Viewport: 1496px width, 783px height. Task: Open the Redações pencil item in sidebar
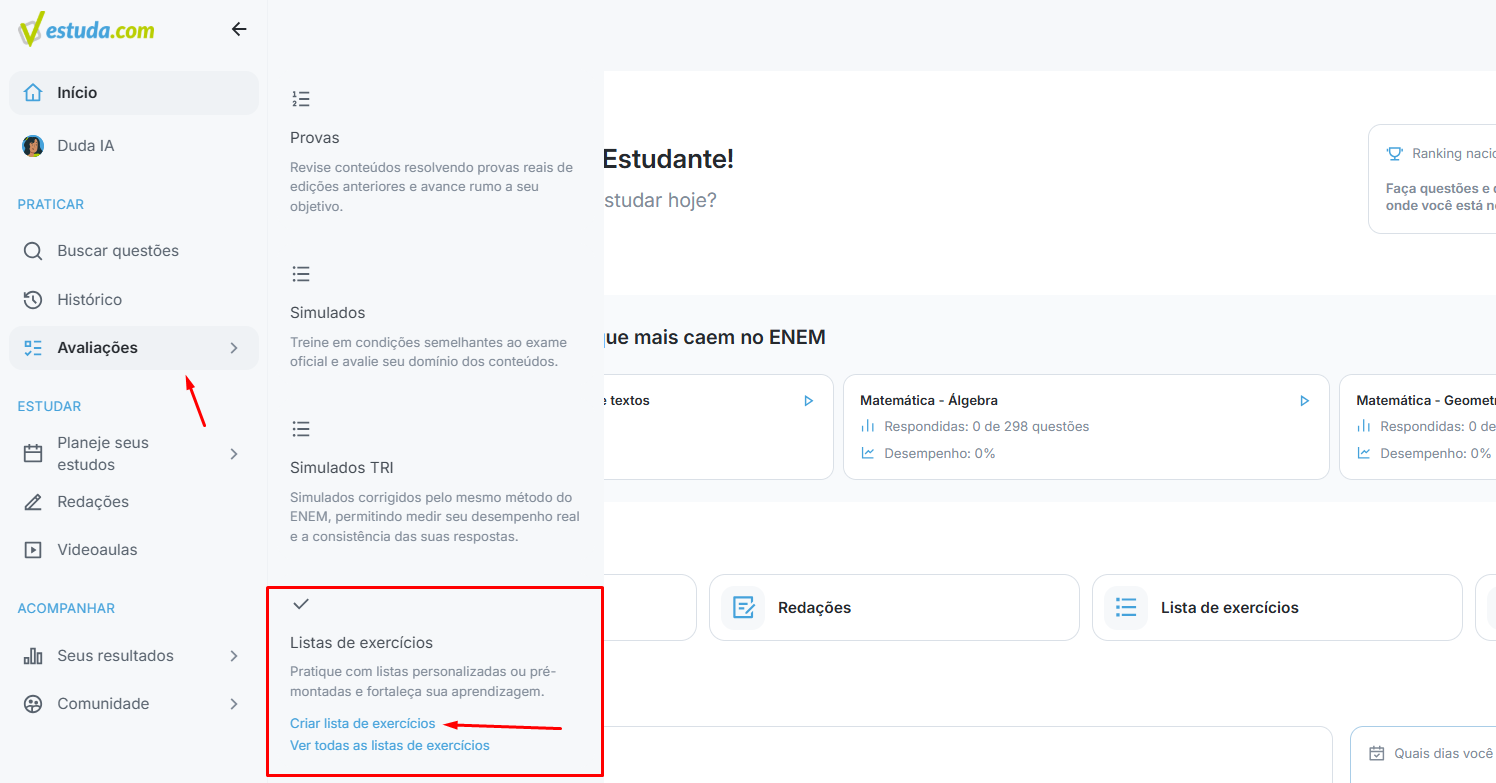[x=134, y=502]
